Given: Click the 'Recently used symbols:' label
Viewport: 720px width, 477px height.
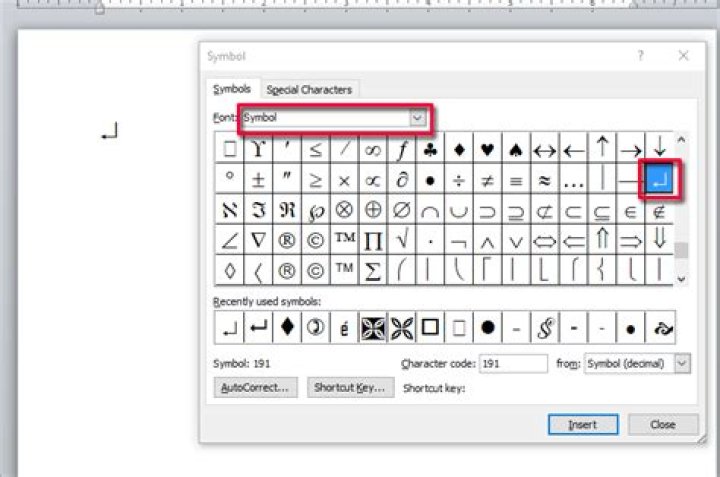Looking at the screenshot, I should point(267,302).
